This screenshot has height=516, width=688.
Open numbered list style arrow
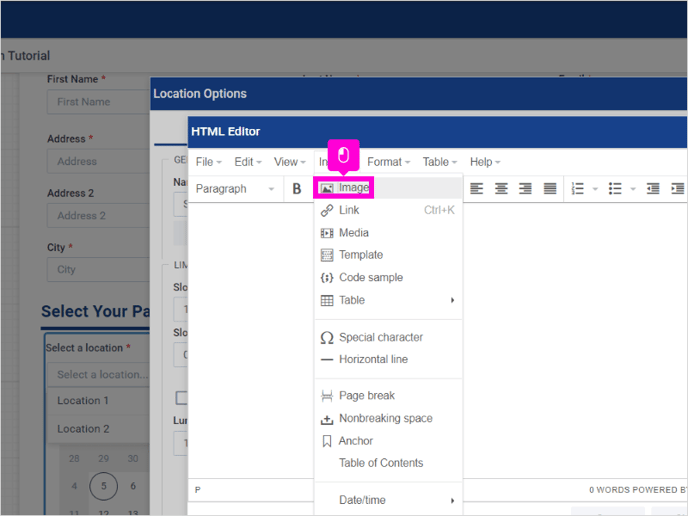[595, 189]
